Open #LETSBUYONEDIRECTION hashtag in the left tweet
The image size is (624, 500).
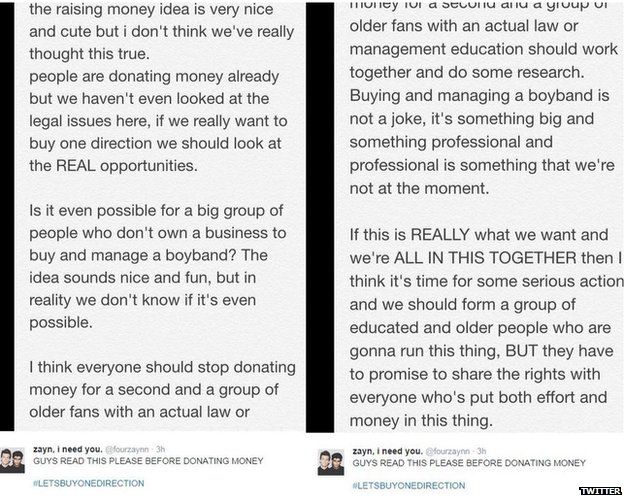click(x=85, y=483)
